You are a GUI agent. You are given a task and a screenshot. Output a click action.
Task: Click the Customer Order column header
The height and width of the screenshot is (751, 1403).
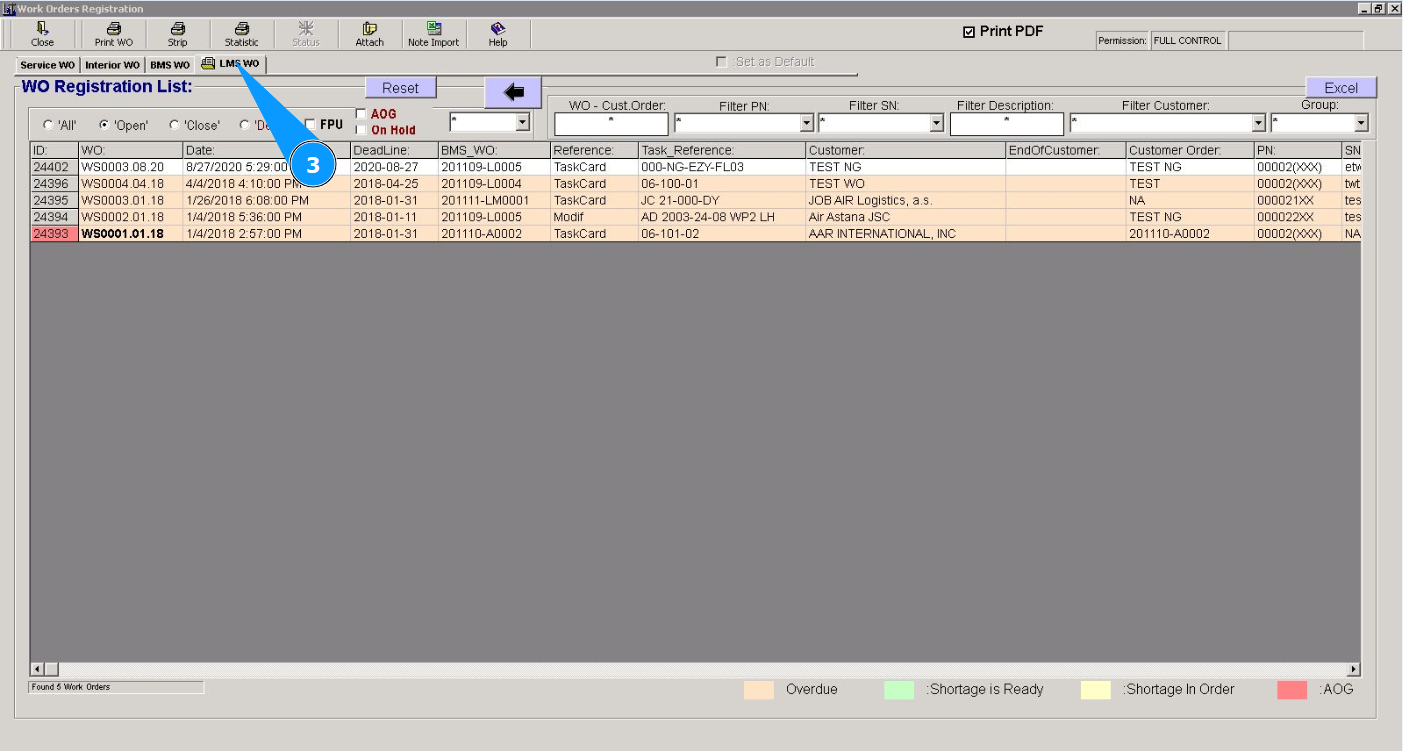[1190, 150]
